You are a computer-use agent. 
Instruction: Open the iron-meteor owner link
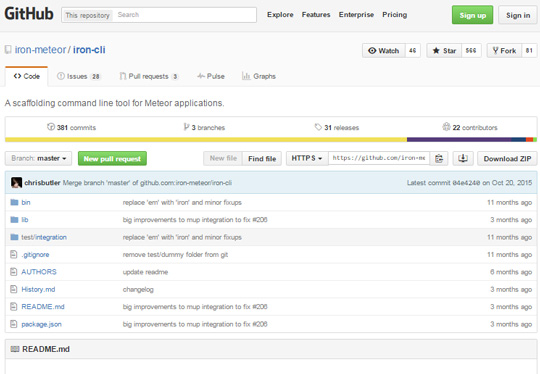click(40, 50)
